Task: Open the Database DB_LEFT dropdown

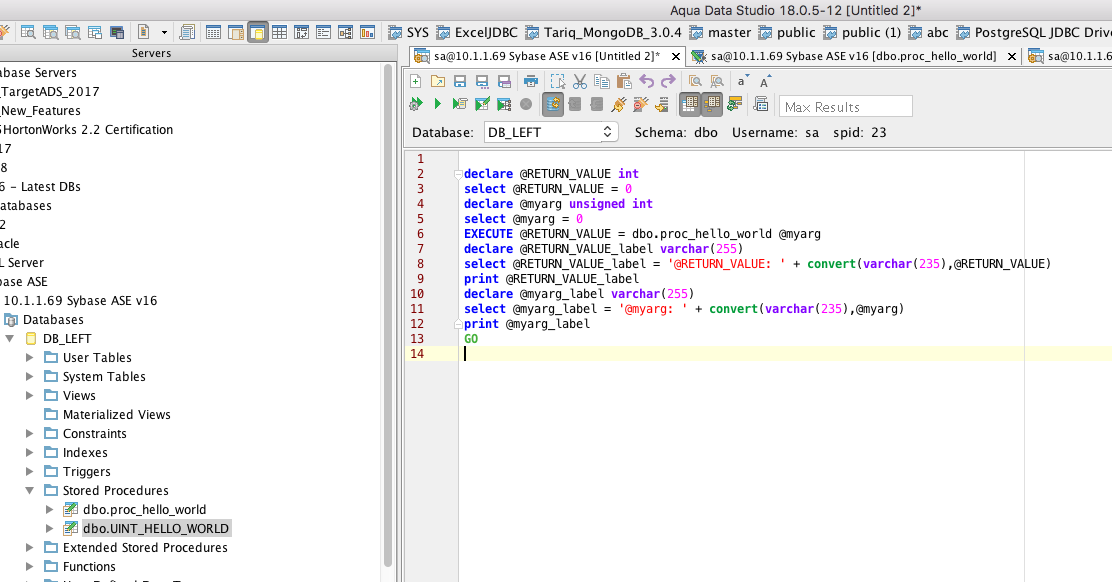Action: pyautogui.click(x=551, y=132)
